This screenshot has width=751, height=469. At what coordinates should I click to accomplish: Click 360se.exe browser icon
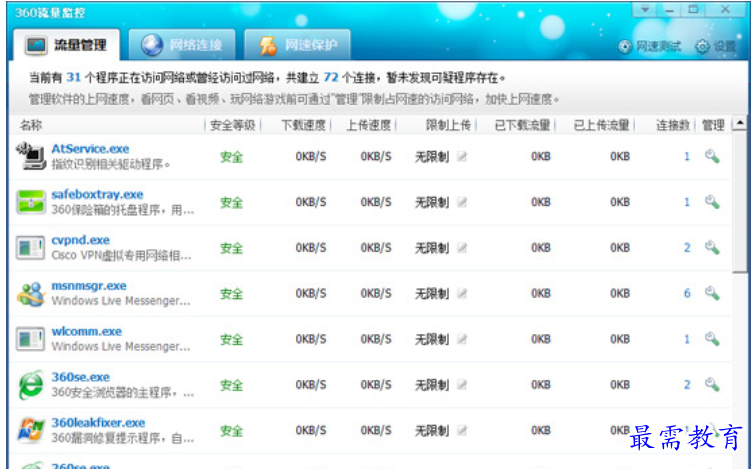pos(31,385)
